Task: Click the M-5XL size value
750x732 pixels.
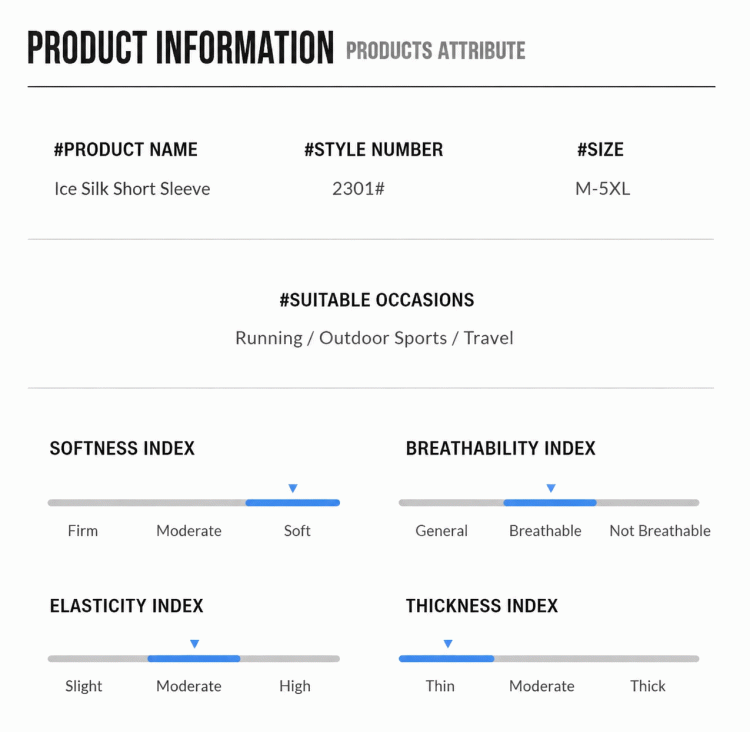Action: [x=603, y=189]
